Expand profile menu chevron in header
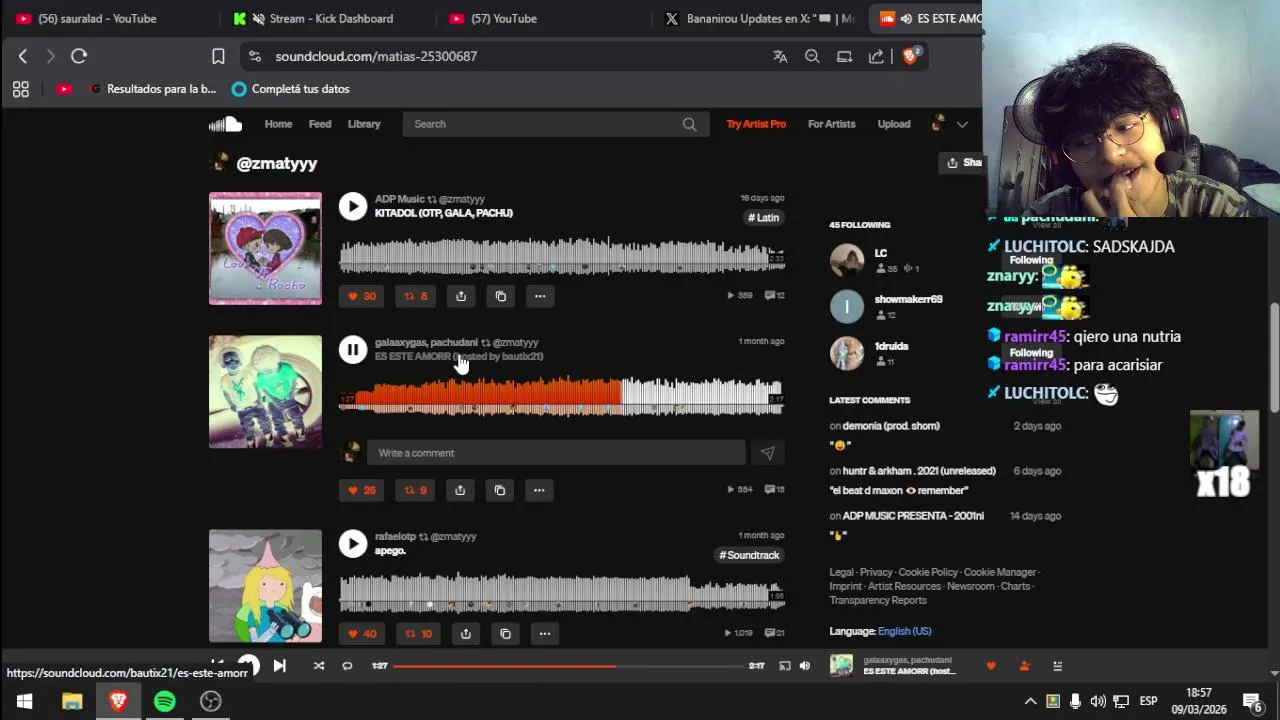Viewport: 1280px width, 720px height. [962, 124]
